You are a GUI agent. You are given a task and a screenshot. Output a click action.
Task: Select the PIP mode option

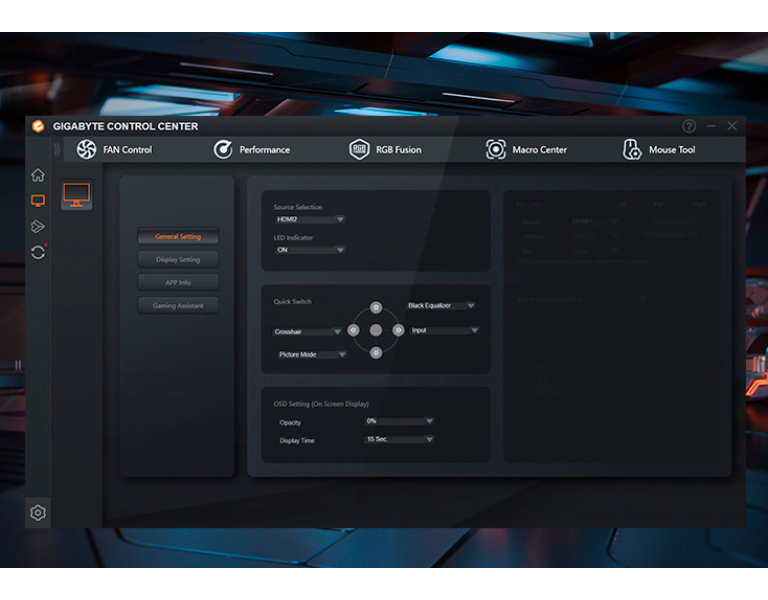click(x=659, y=205)
